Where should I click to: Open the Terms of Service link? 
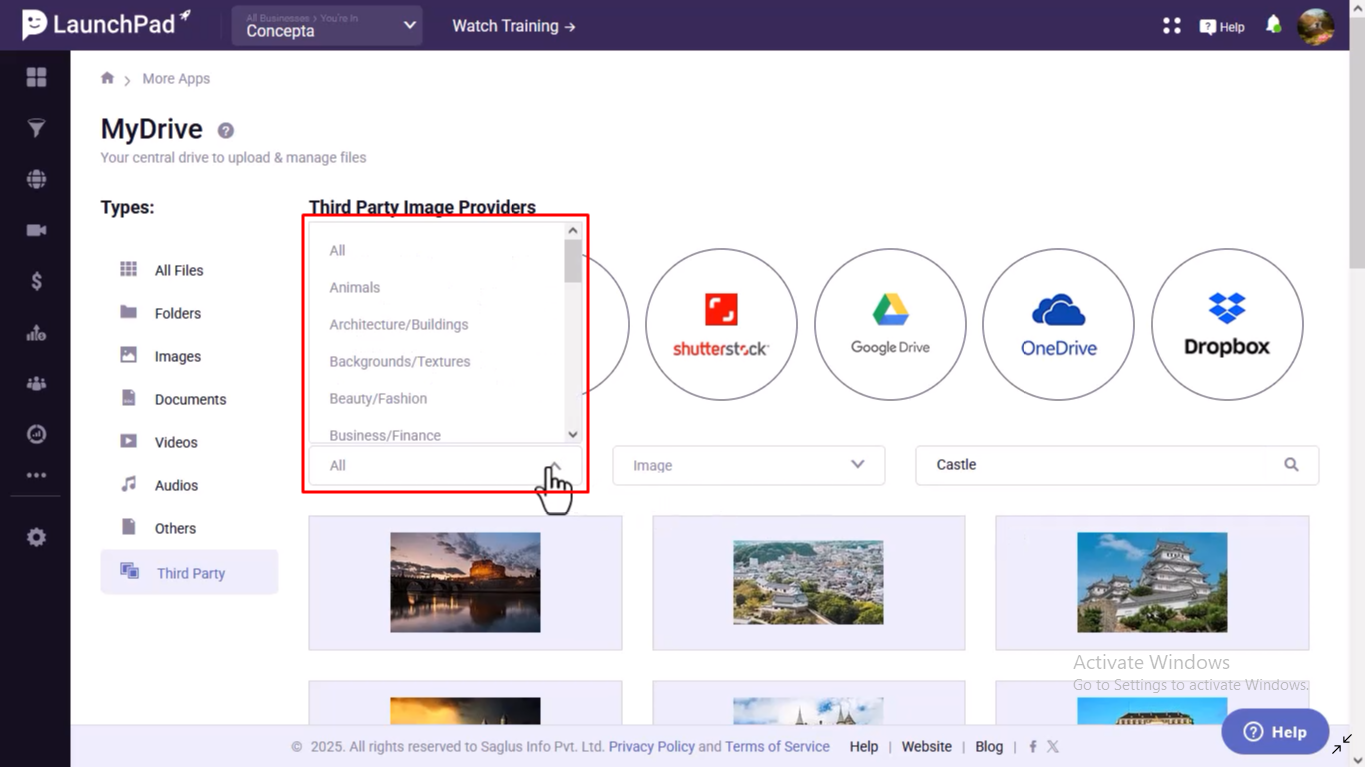coord(777,747)
